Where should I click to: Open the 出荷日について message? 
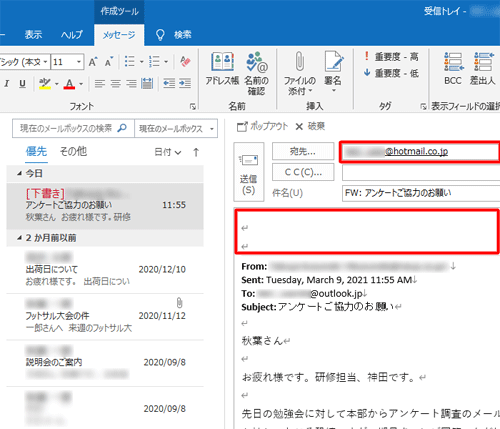[105, 270]
